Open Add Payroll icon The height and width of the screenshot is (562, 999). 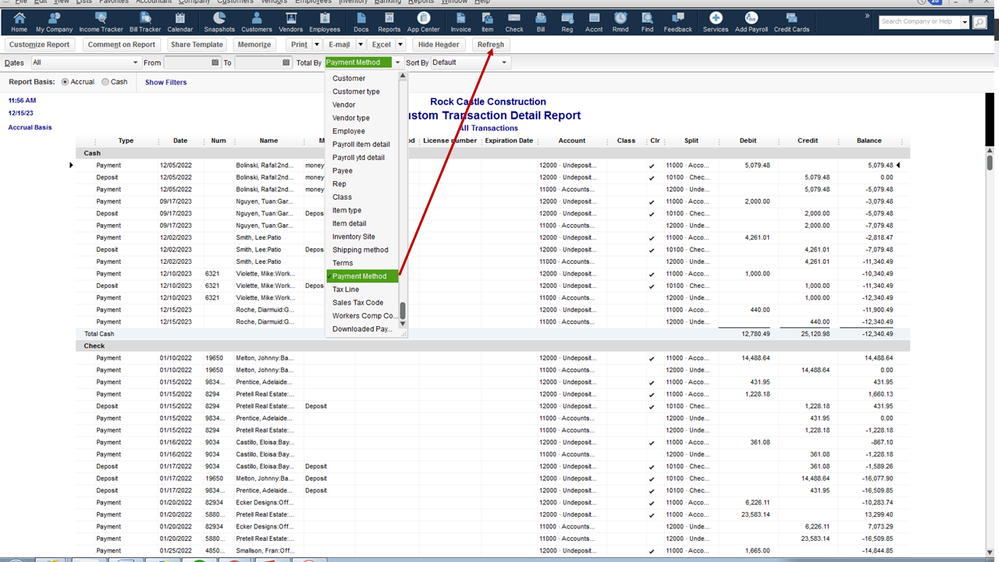click(x=751, y=22)
